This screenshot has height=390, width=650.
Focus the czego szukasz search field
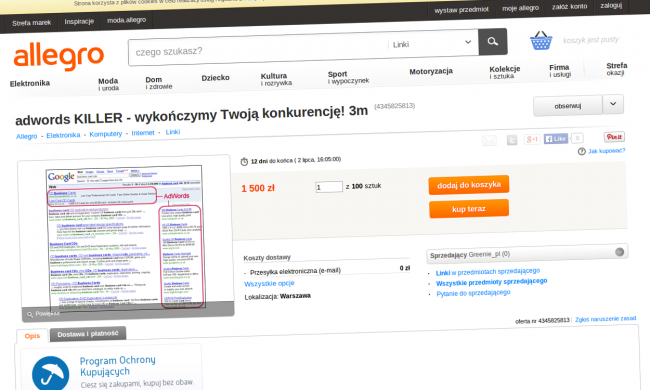tap(258, 49)
